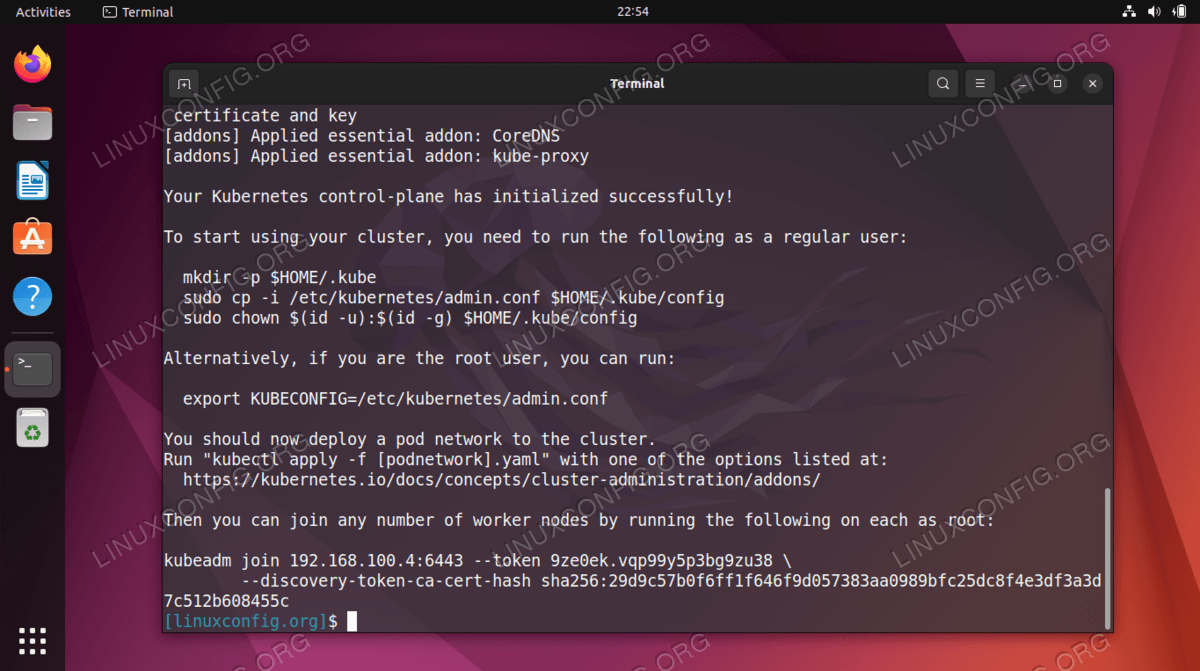The width and height of the screenshot is (1200, 671).
Task: Click the volume icon in top bar
Action: pyautogui.click(x=1153, y=12)
